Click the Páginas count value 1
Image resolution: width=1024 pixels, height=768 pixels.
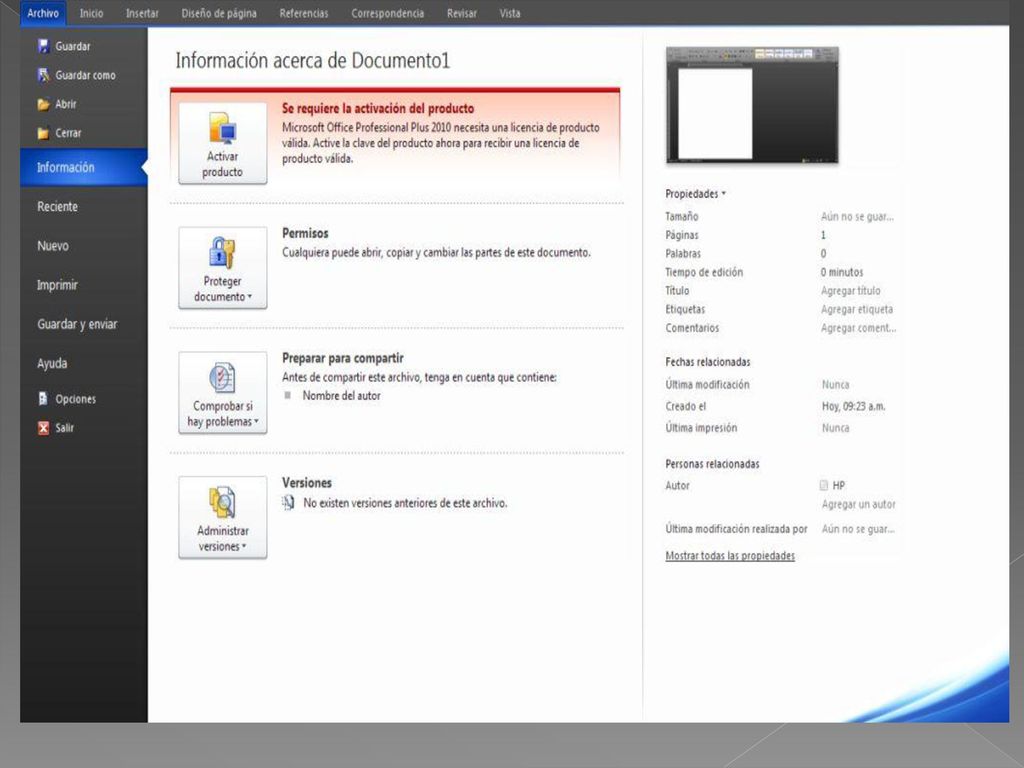pos(824,234)
